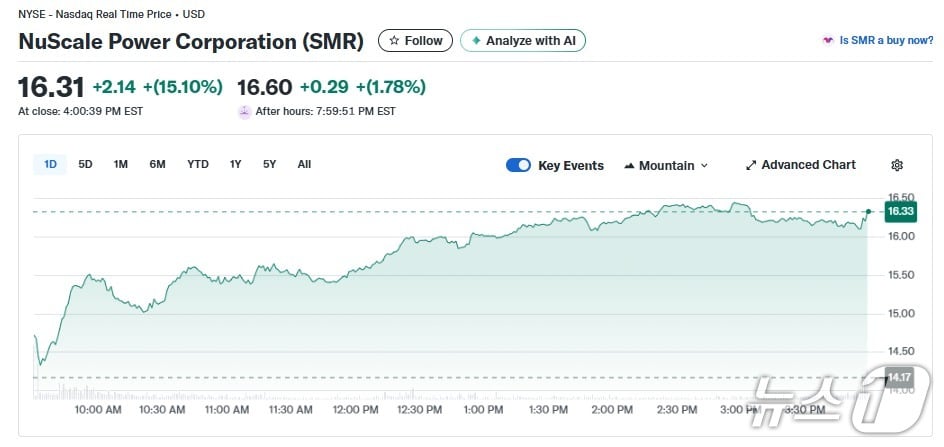Click the 16.33 current price label on chart
This screenshot has width=944, height=447.
pos(901,211)
